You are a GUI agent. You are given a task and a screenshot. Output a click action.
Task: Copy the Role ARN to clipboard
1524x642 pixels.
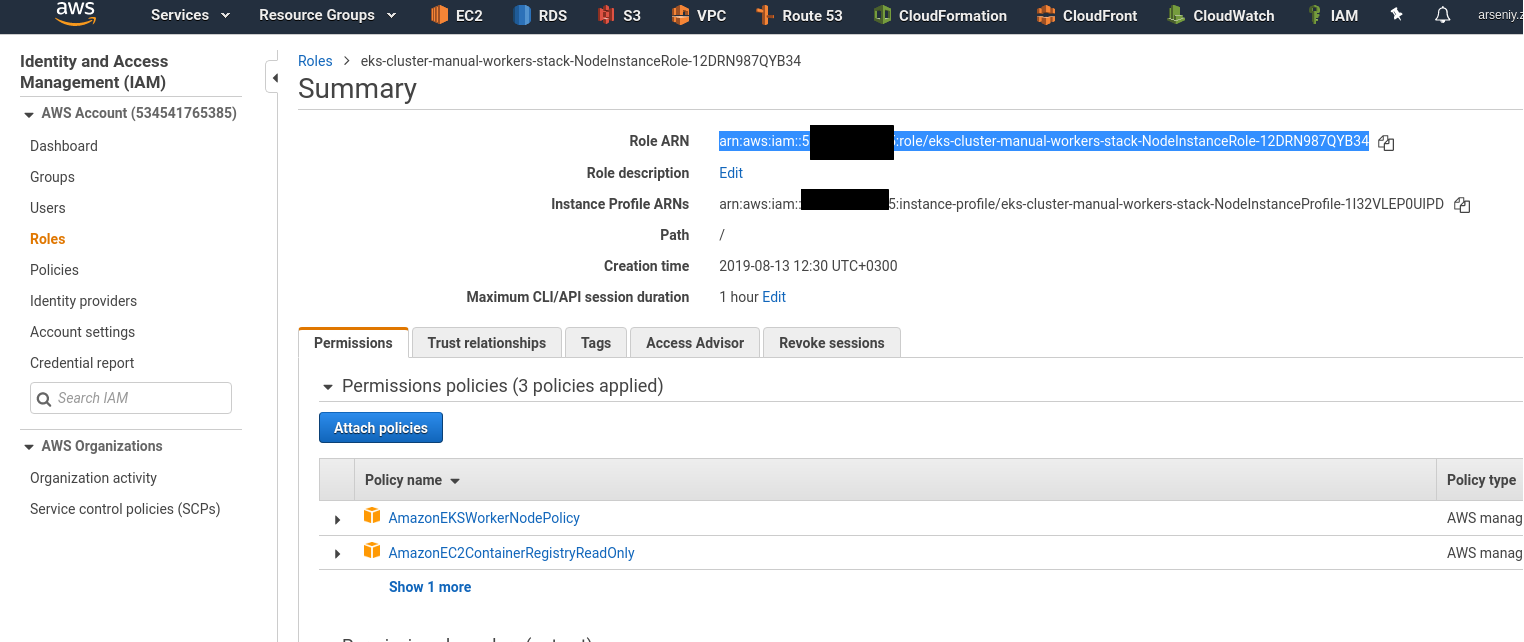[x=1386, y=143]
